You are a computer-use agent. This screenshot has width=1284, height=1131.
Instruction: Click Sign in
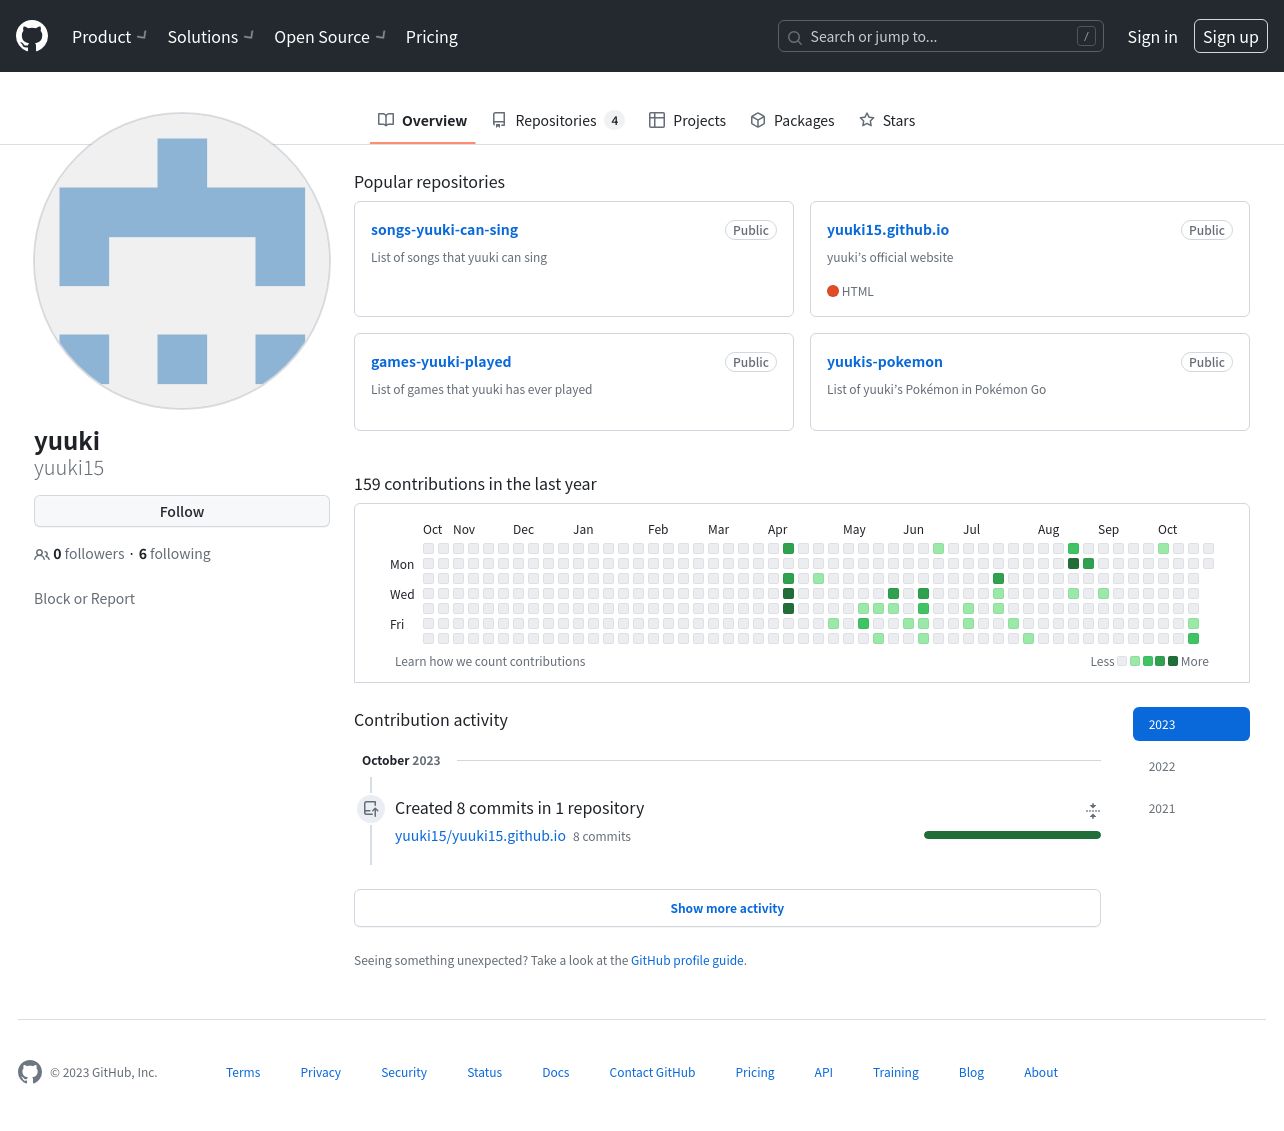tap(1152, 37)
